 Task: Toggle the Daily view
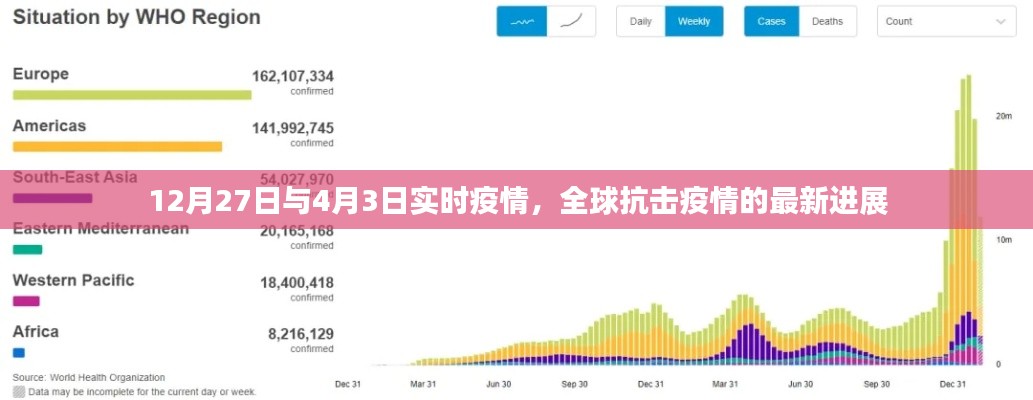coord(640,21)
